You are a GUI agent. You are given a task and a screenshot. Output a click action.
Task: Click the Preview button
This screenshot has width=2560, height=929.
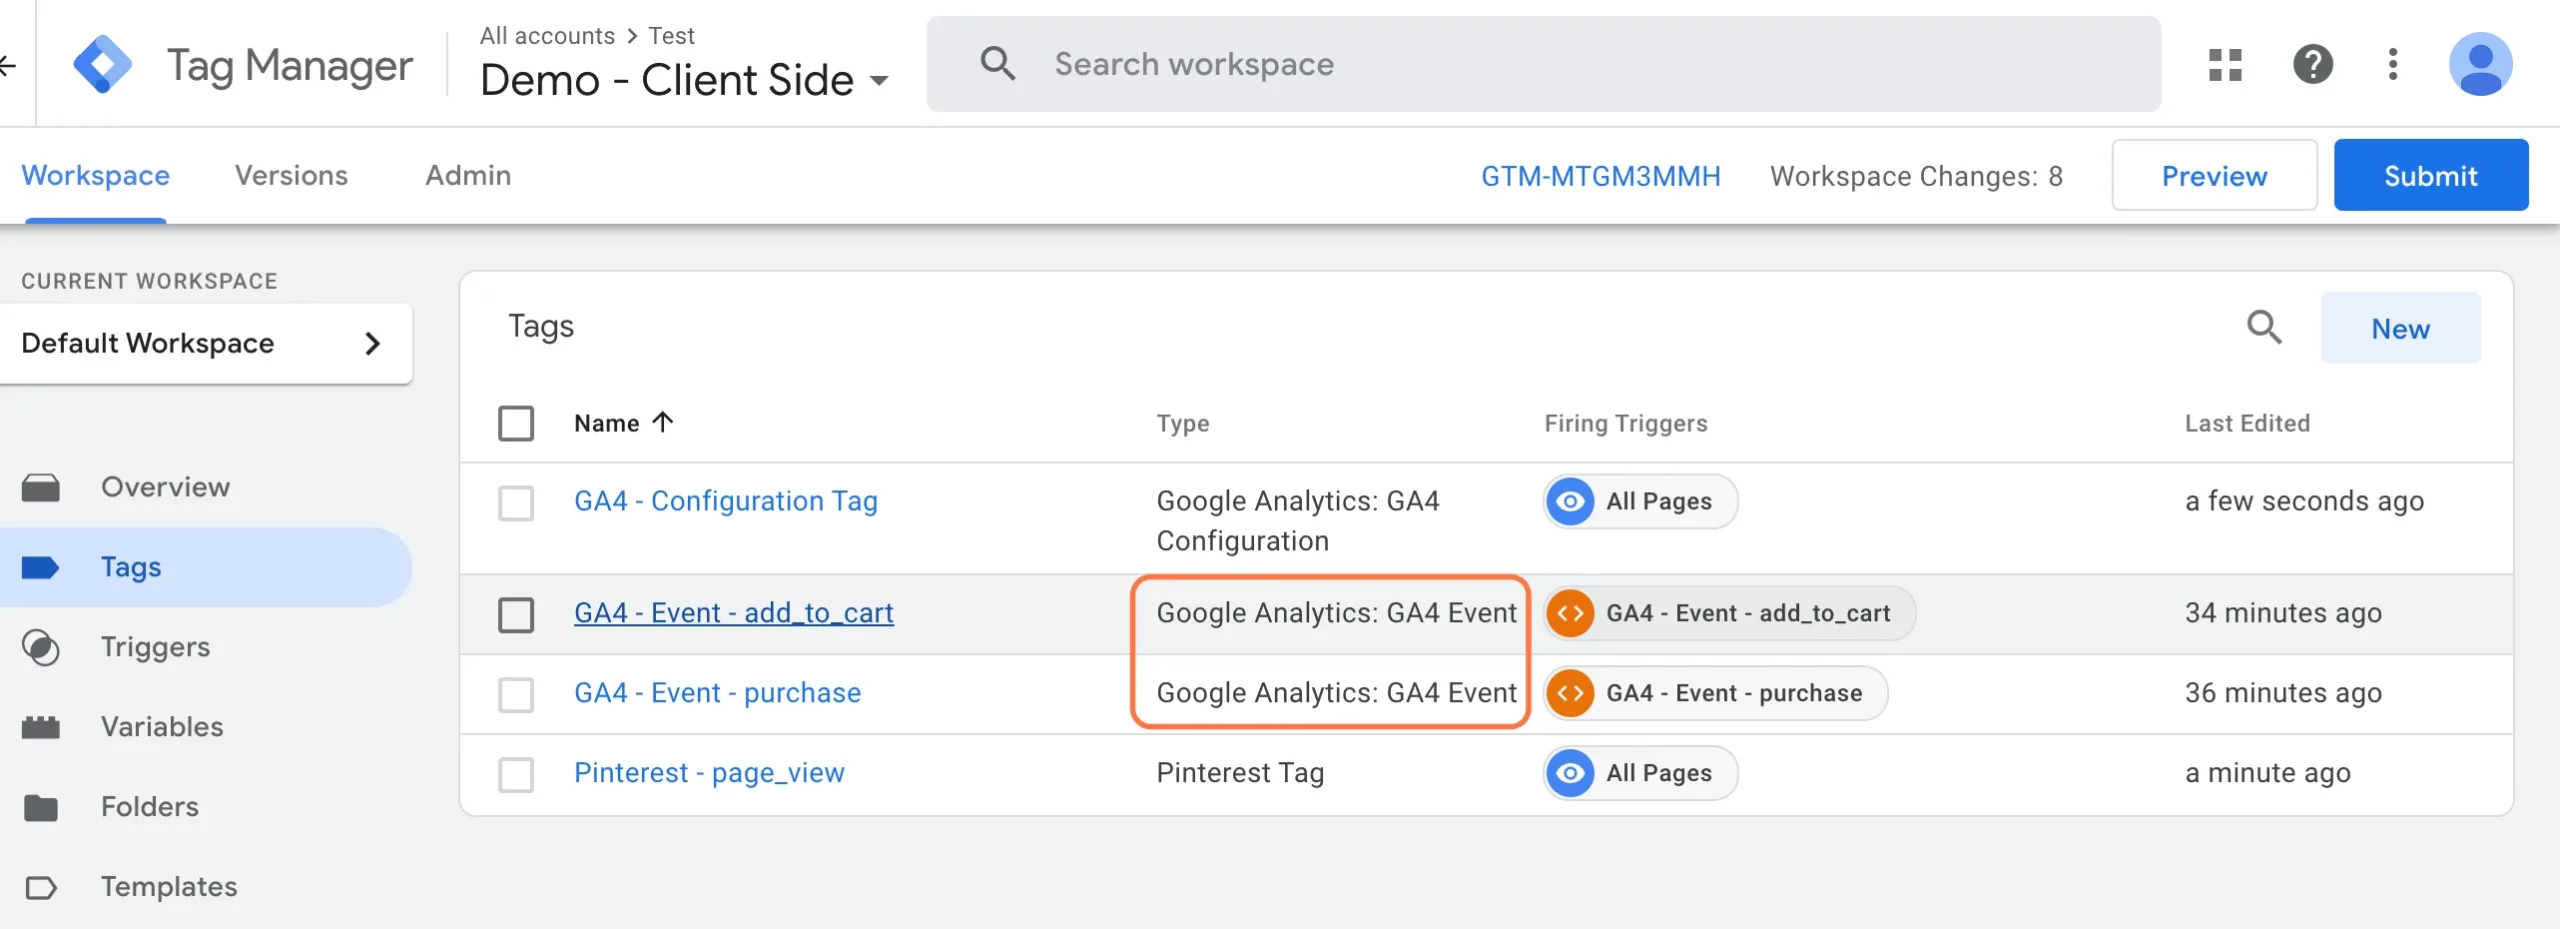pyautogui.click(x=2214, y=176)
